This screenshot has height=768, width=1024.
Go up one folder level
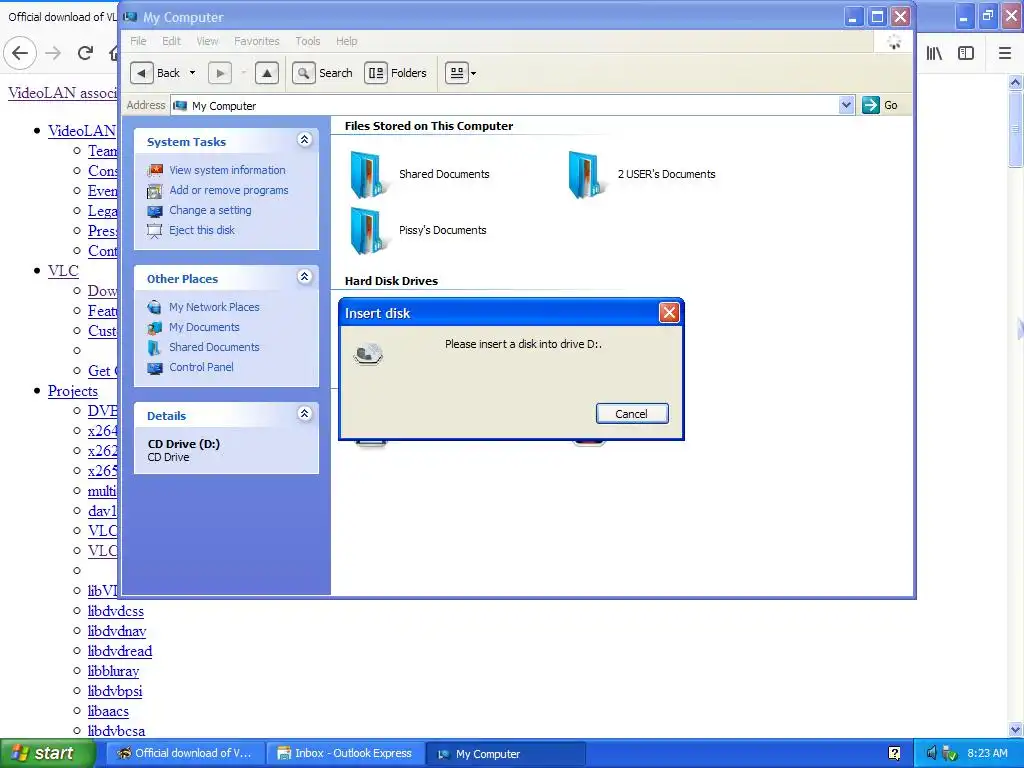pyautogui.click(x=266, y=73)
